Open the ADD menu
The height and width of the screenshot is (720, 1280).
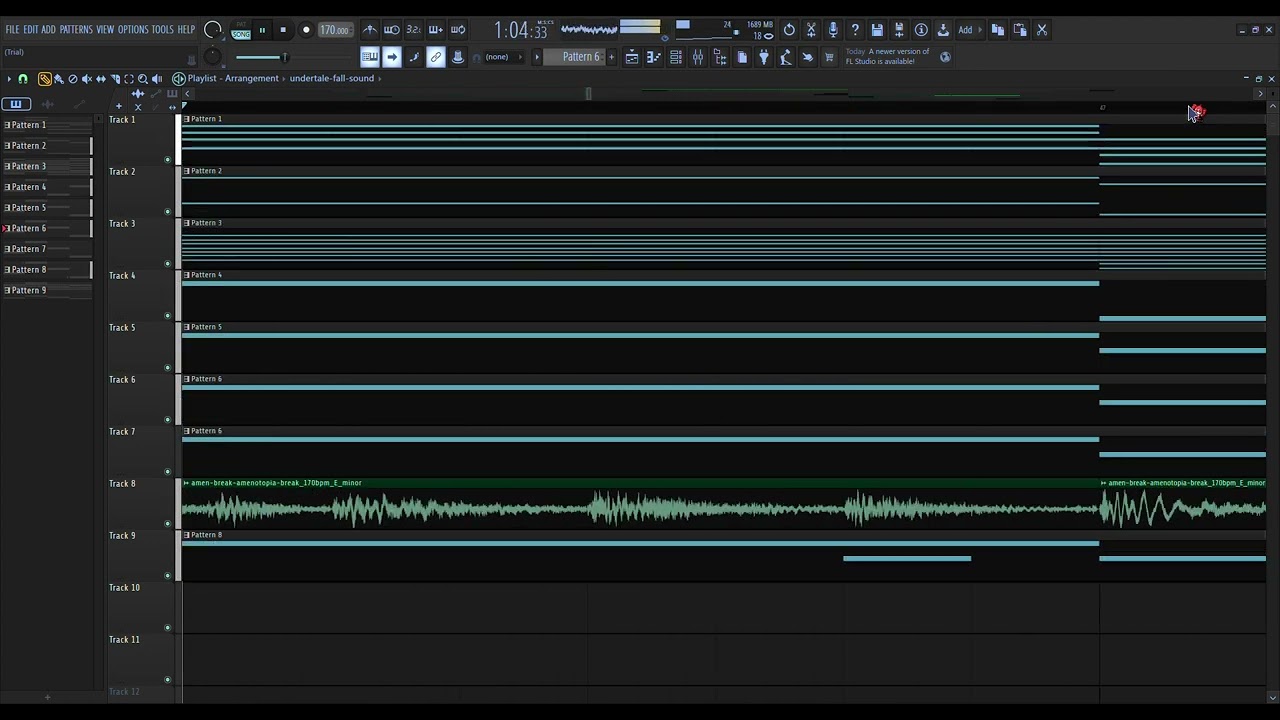pos(48,30)
